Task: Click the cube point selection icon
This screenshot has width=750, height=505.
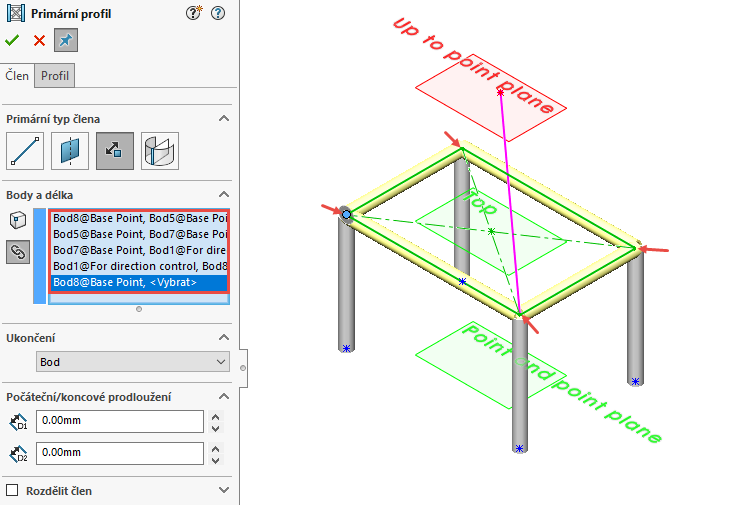Action: point(18,220)
